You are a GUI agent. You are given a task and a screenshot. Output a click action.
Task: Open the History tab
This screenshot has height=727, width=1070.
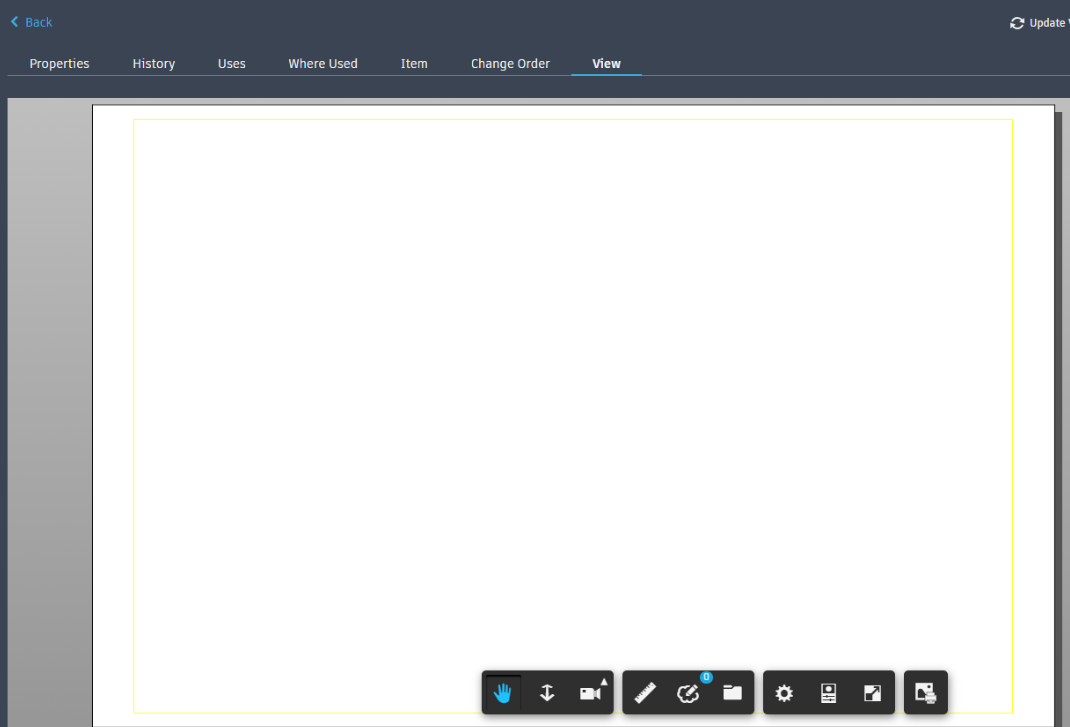[153, 63]
